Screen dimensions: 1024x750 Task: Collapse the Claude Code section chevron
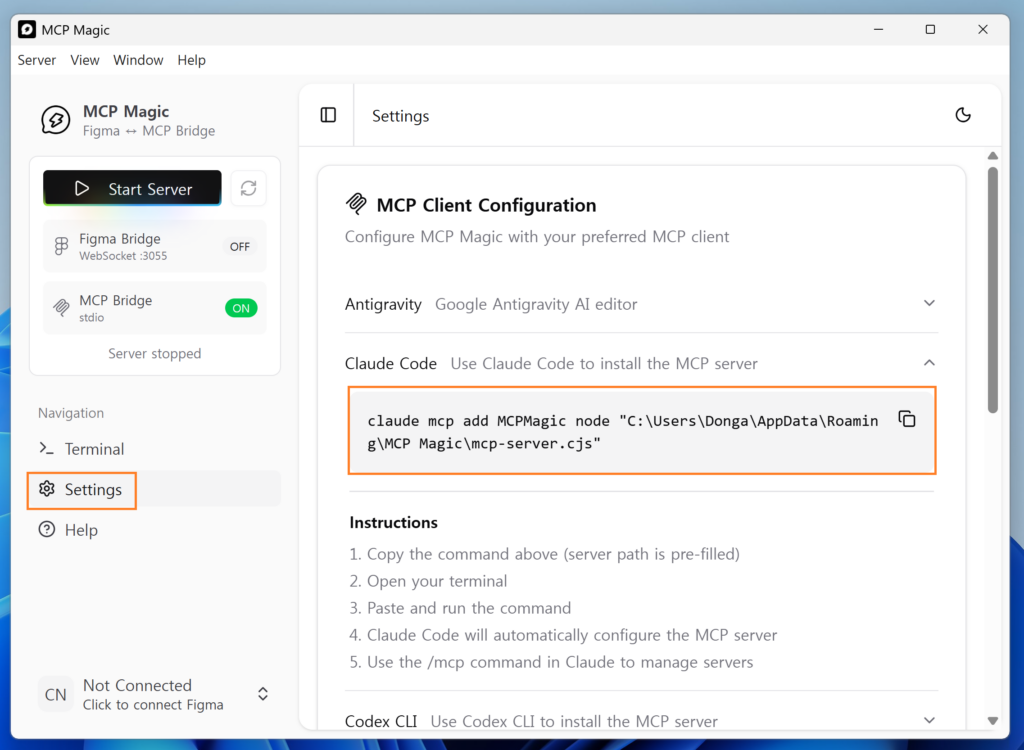(929, 363)
